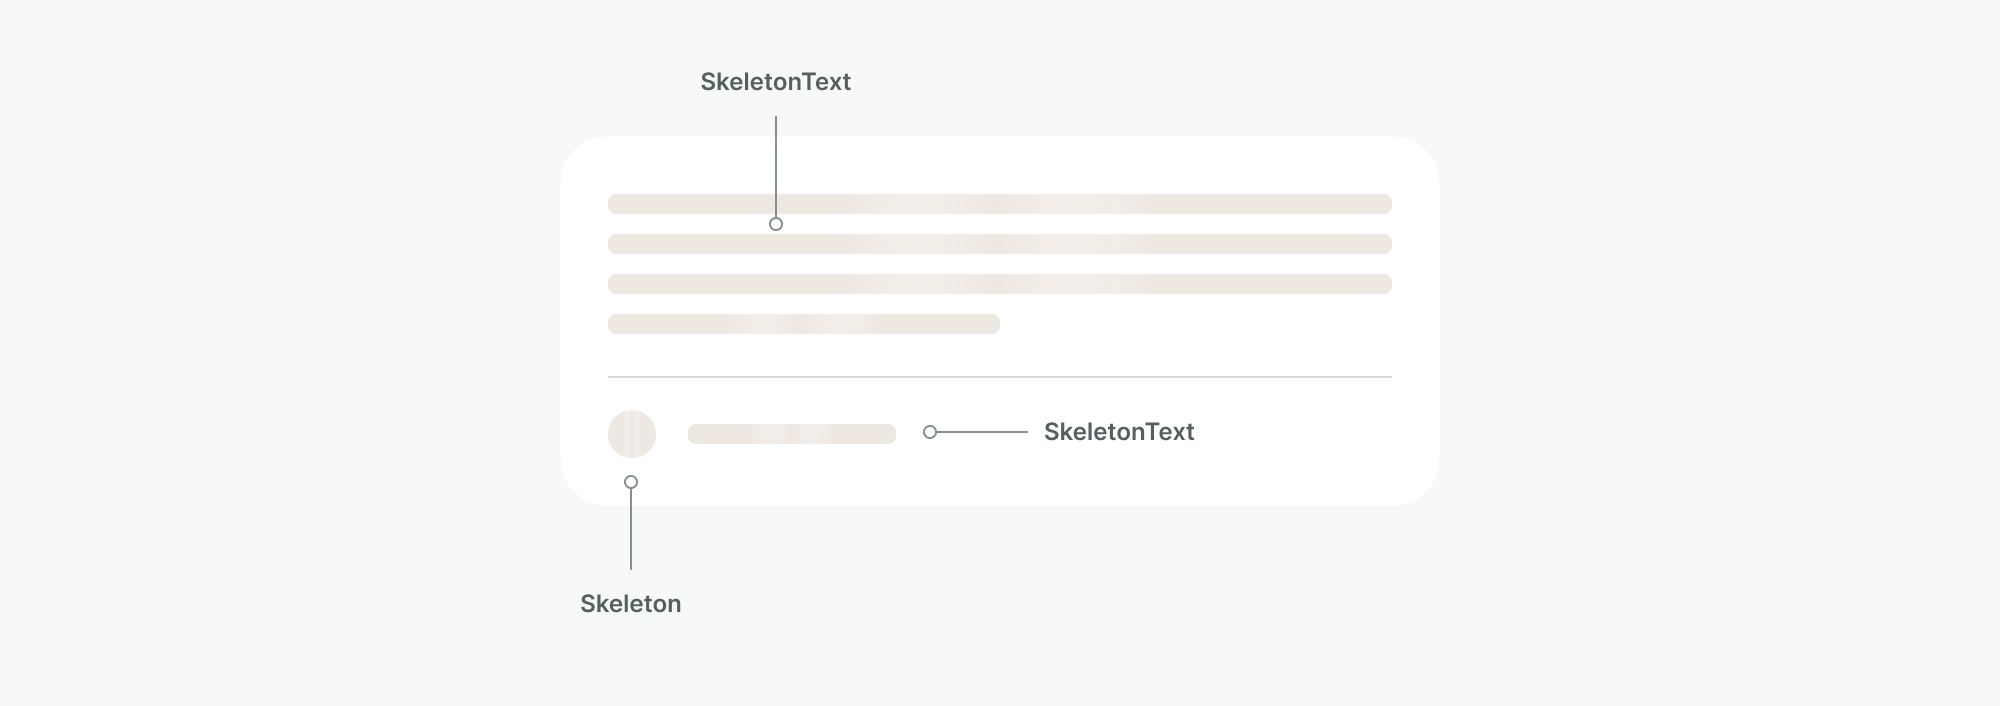Viewport: 2000px width, 706px height.
Task: Select the short fourth skeleton text line
Action: point(804,324)
